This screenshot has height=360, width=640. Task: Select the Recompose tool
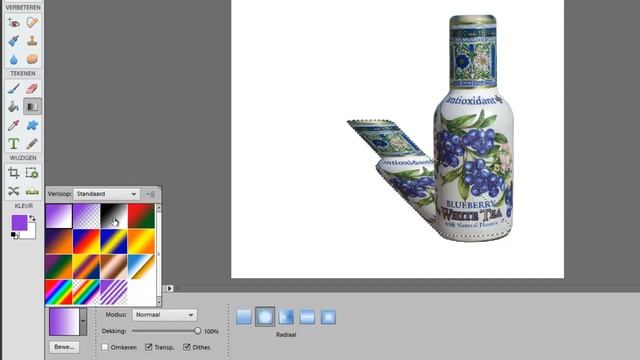point(32,173)
